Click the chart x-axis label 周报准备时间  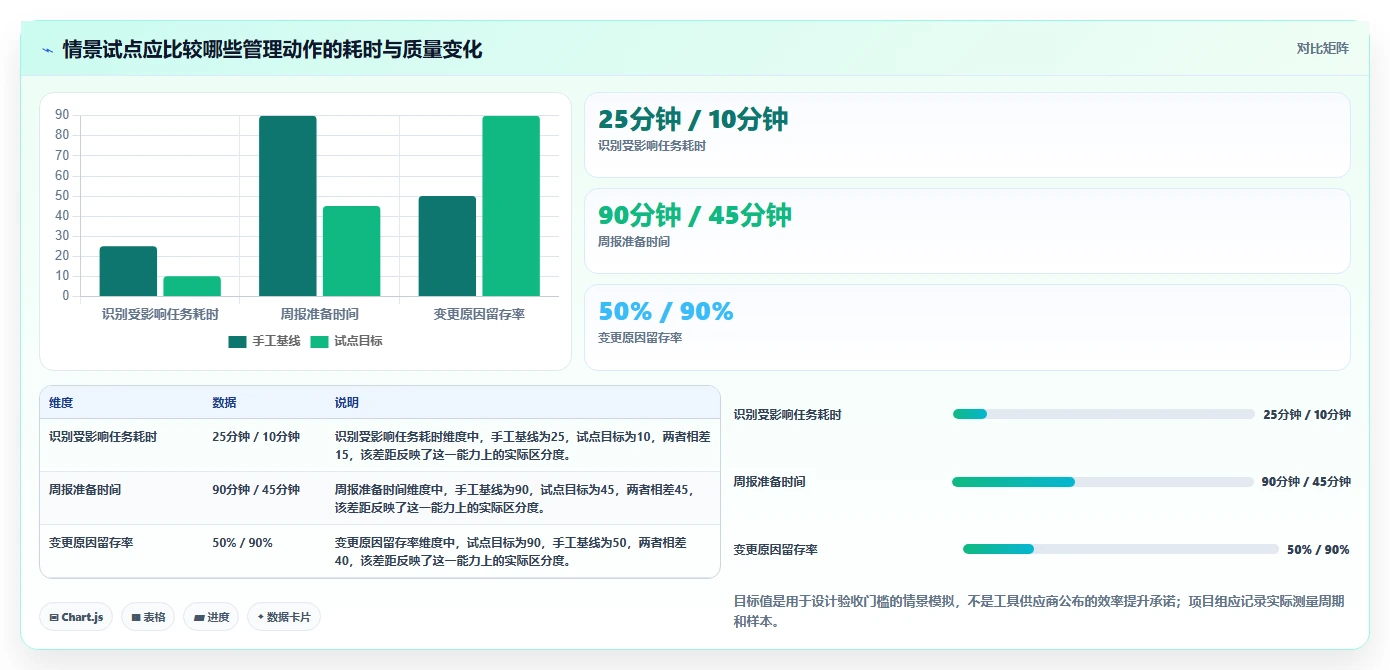[x=319, y=314]
